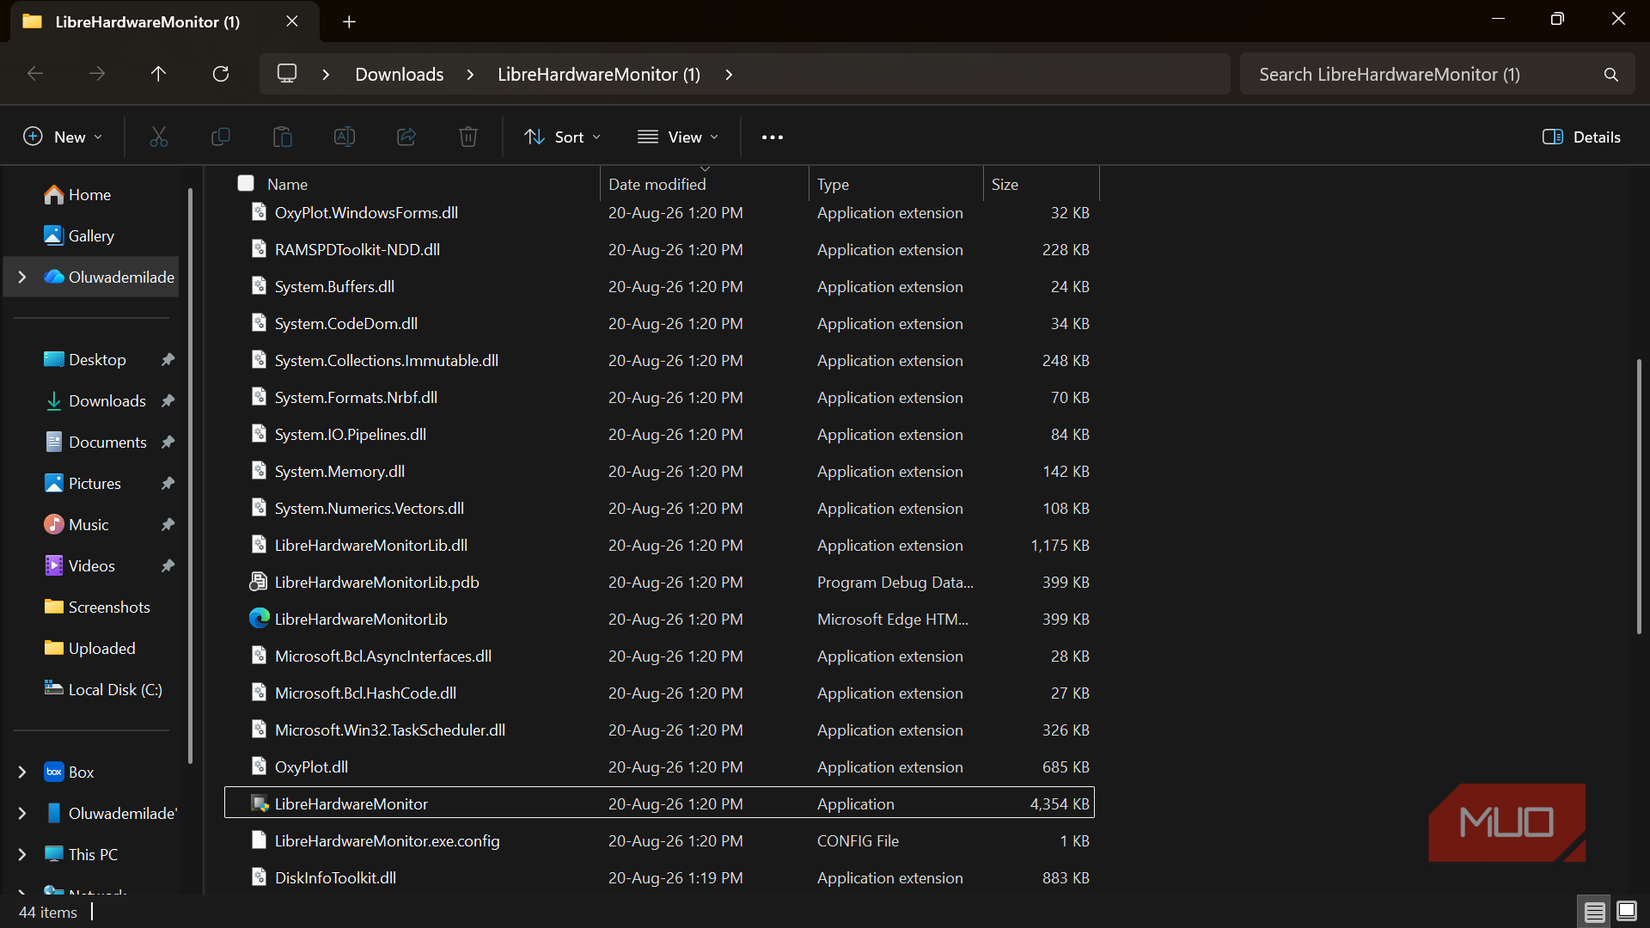Expand the Box tree node
This screenshot has width=1650, height=928.
point(22,772)
